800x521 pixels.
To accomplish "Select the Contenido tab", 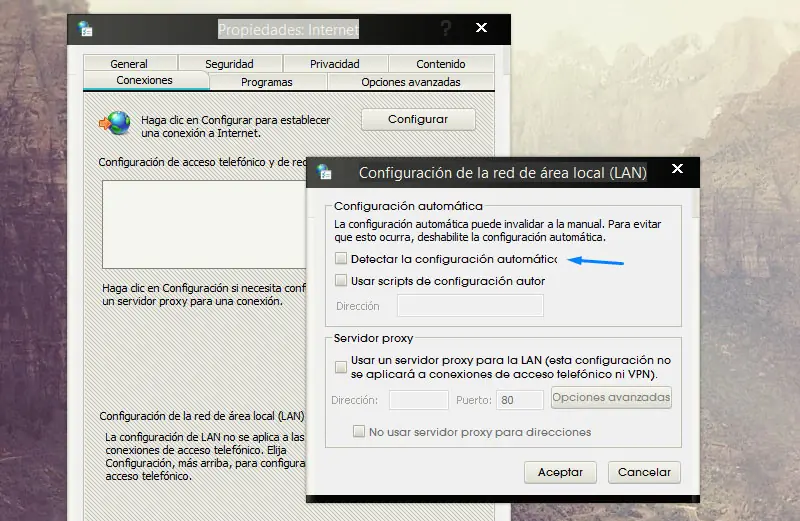I will 441,63.
